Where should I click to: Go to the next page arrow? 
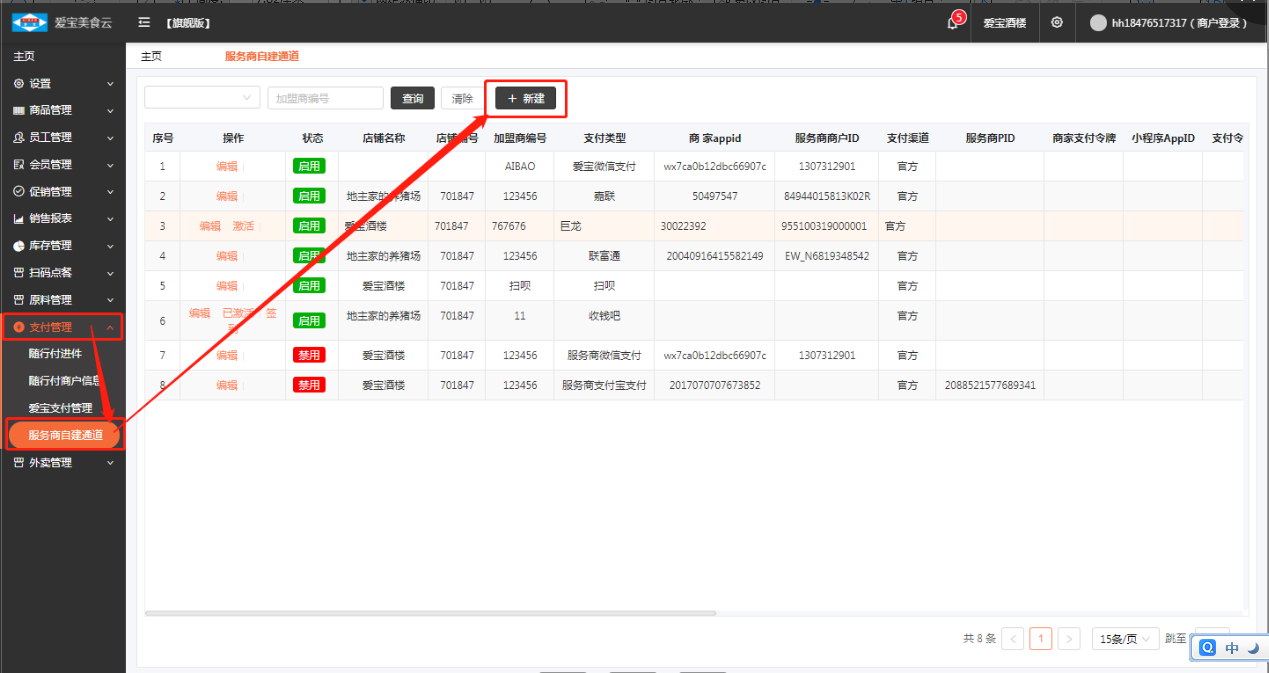(x=1069, y=639)
